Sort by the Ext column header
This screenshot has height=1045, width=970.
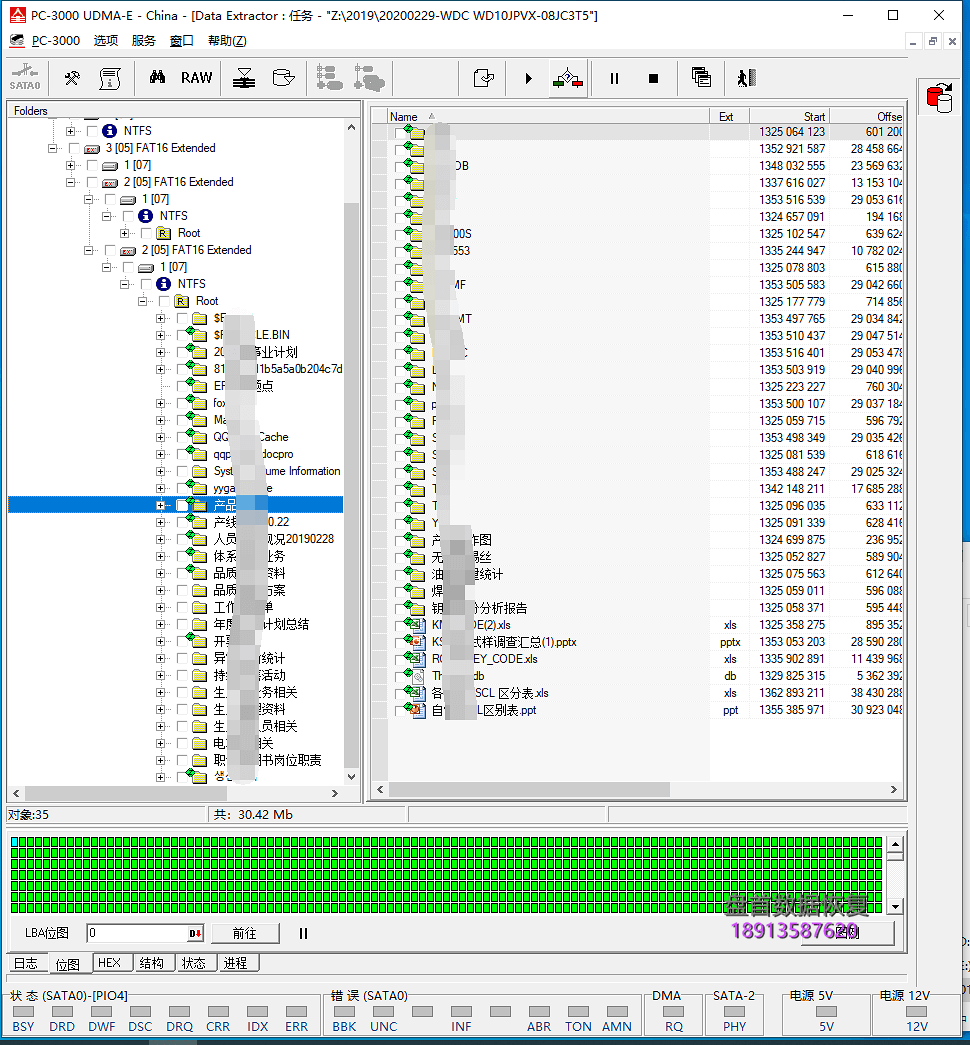pyautogui.click(x=729, y=116)
